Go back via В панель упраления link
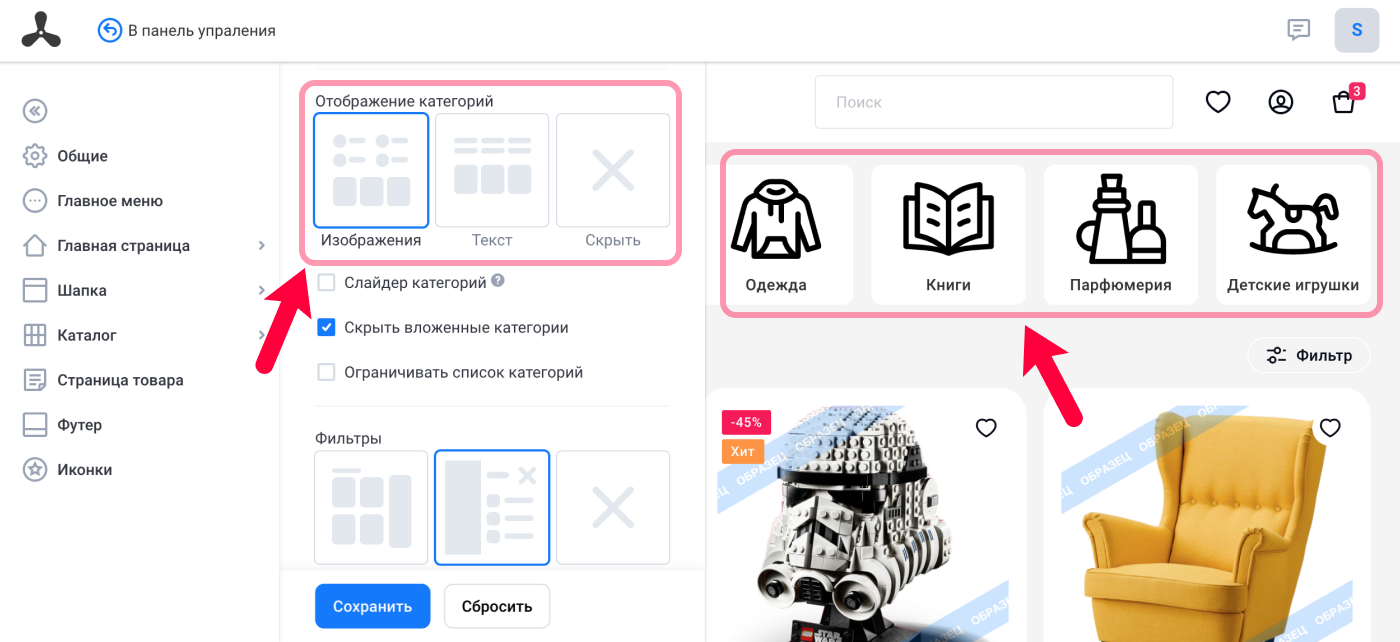This screenshot has width=1400, height=642. [x=202, y=30]
